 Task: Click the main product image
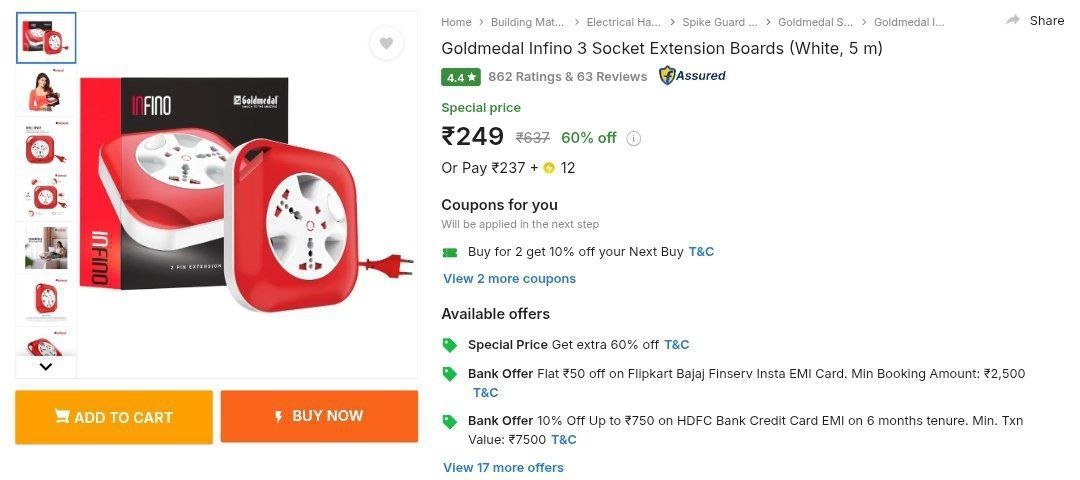247,195
